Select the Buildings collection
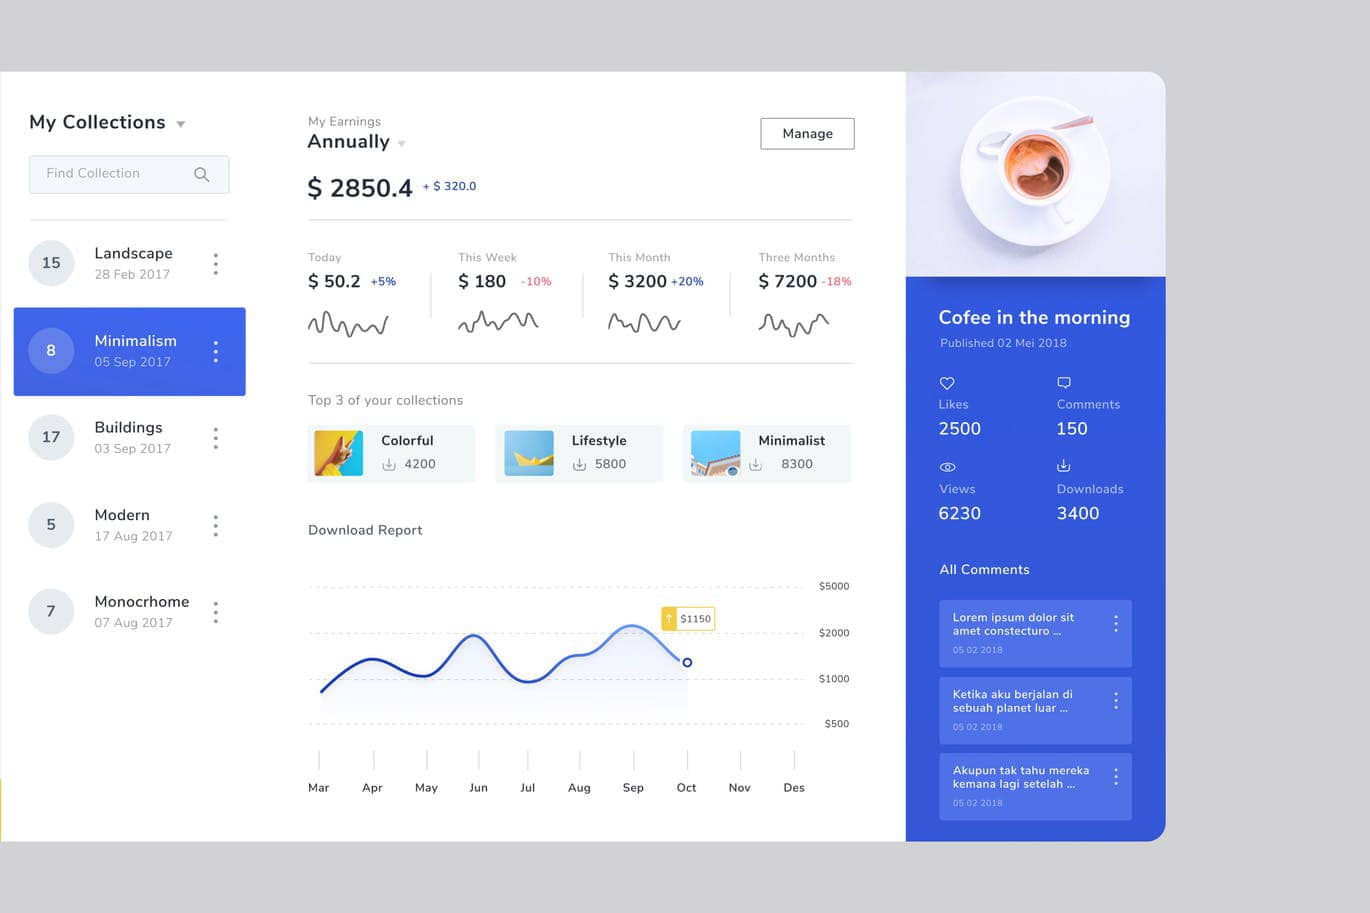Image resolution: width=1370 pixels, height=913 pixels. pyautogui.click(x=129, y=438)
